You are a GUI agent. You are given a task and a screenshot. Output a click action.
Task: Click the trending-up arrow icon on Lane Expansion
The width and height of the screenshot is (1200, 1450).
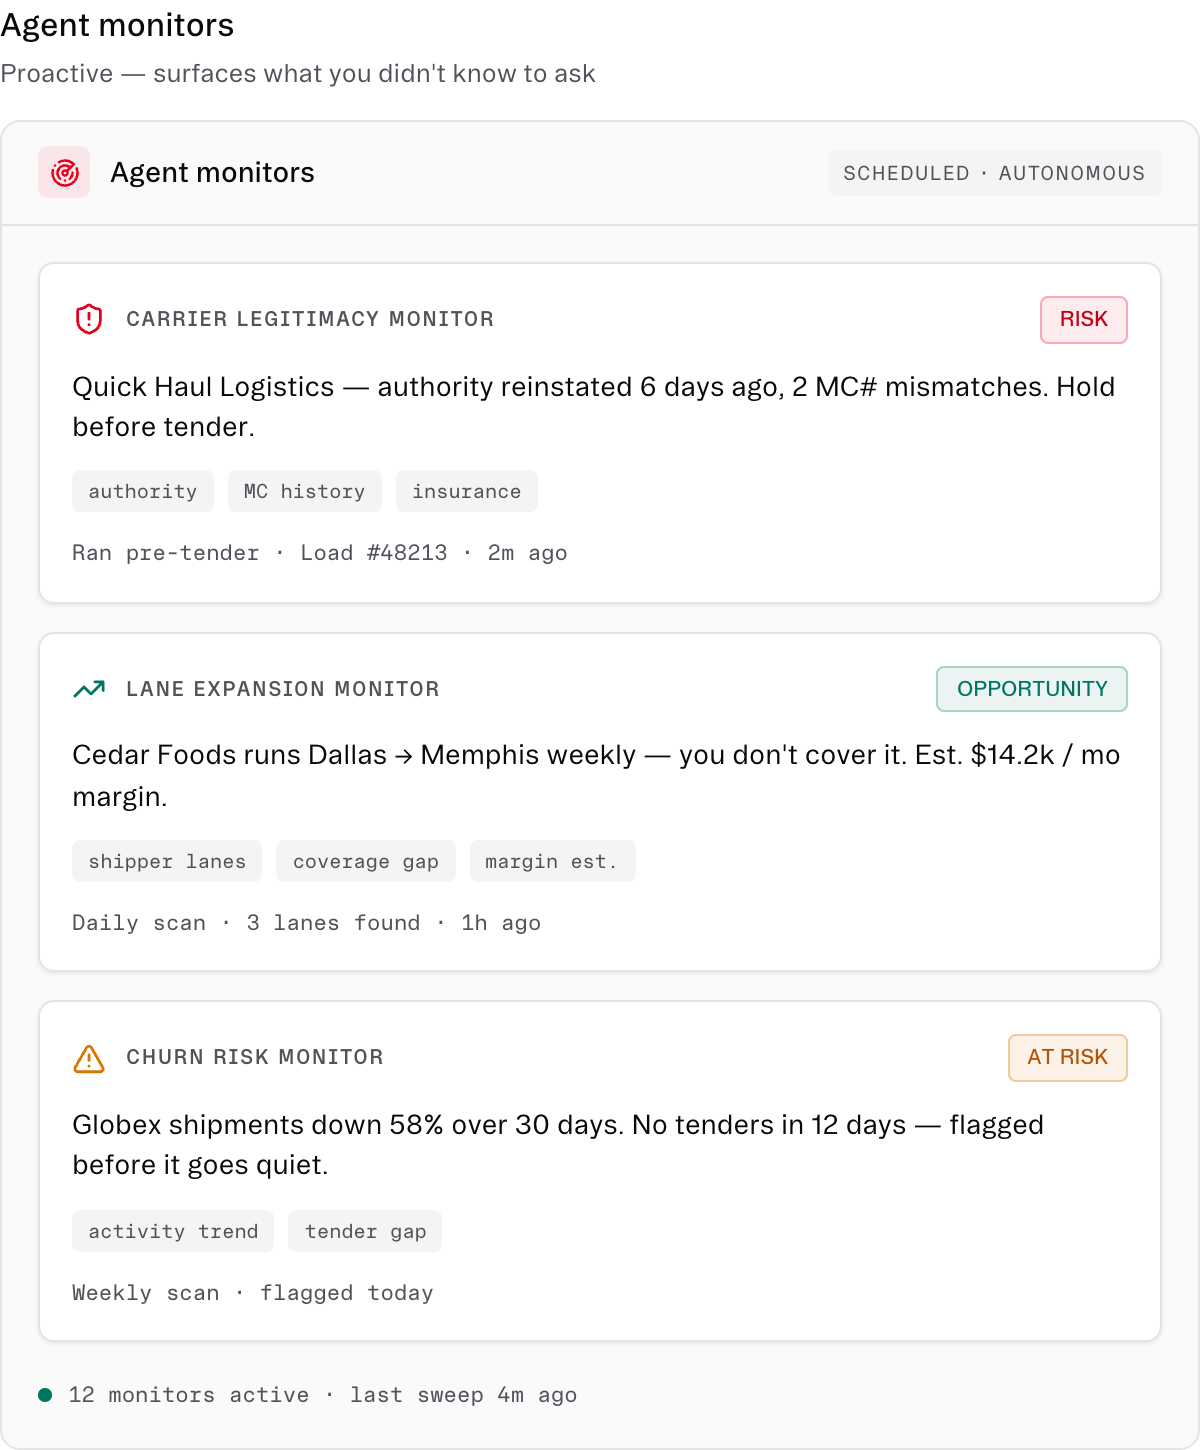(89, 689)
